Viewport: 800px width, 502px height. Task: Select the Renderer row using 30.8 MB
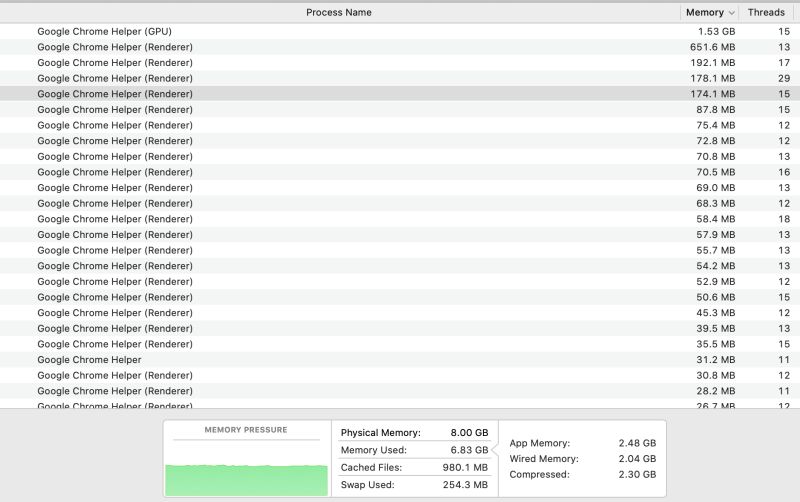tap(400, 375)
